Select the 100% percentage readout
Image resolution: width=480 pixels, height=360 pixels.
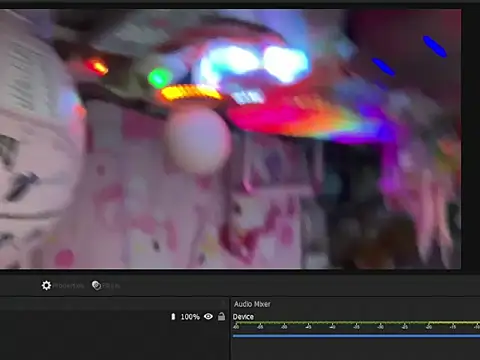190,317
